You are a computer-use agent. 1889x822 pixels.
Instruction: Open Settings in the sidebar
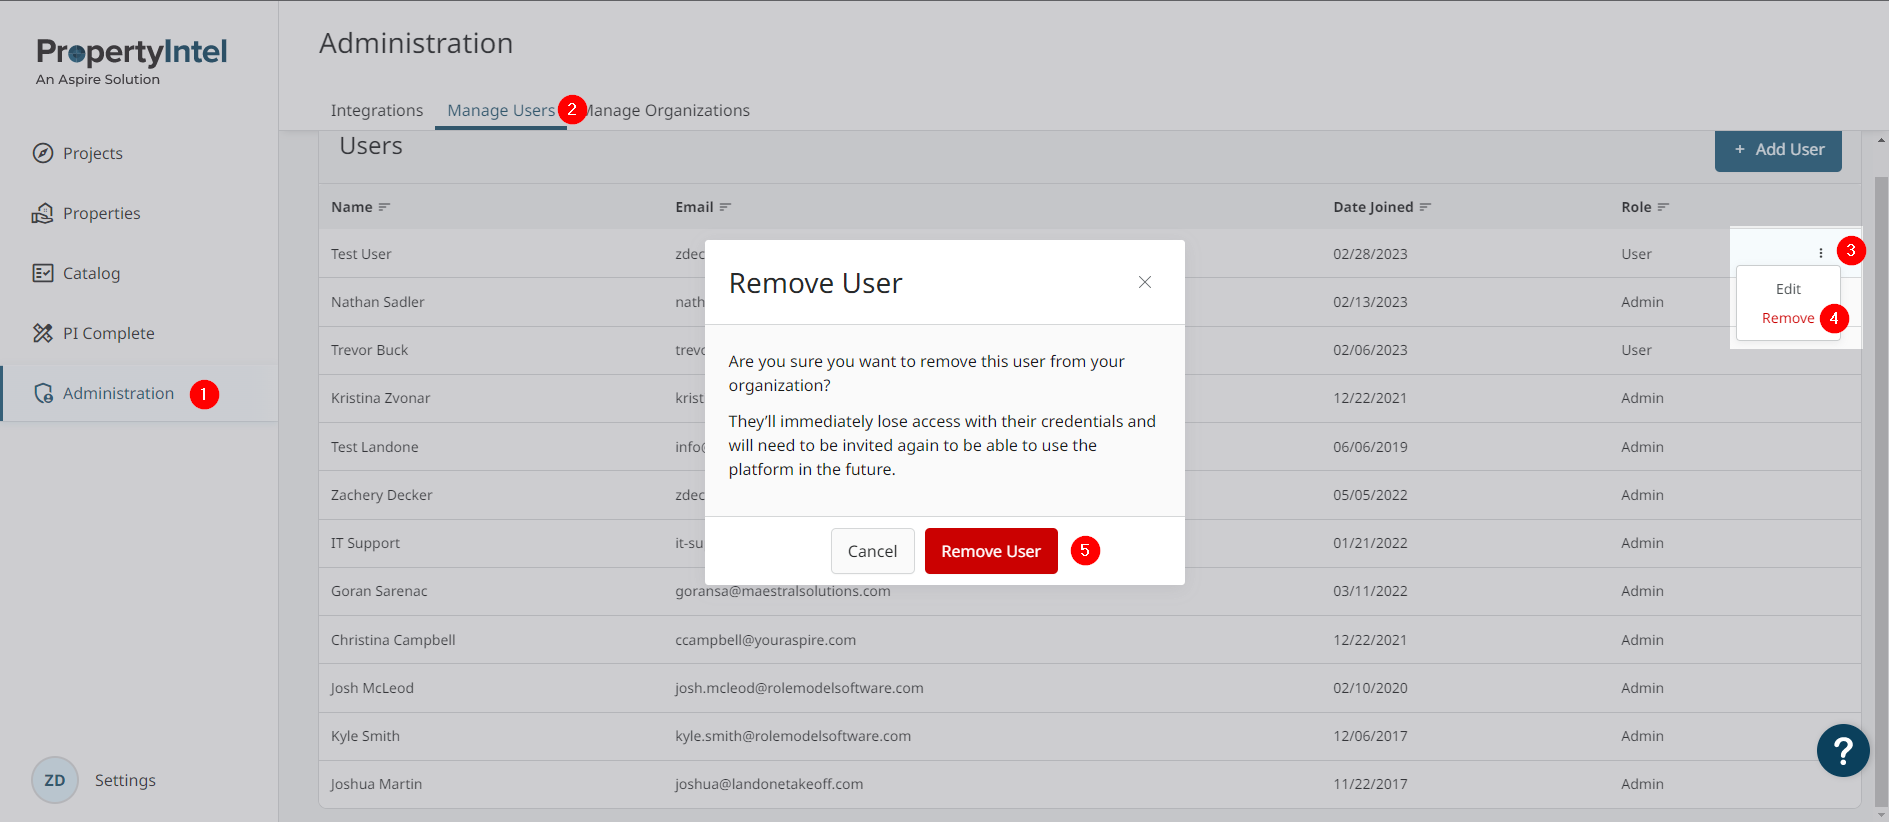tap(125, 780)
